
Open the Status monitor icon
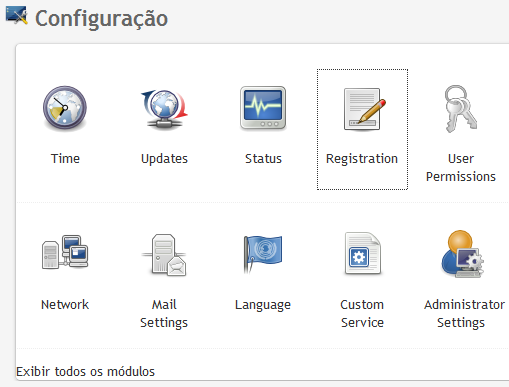[x=263, y=108]
